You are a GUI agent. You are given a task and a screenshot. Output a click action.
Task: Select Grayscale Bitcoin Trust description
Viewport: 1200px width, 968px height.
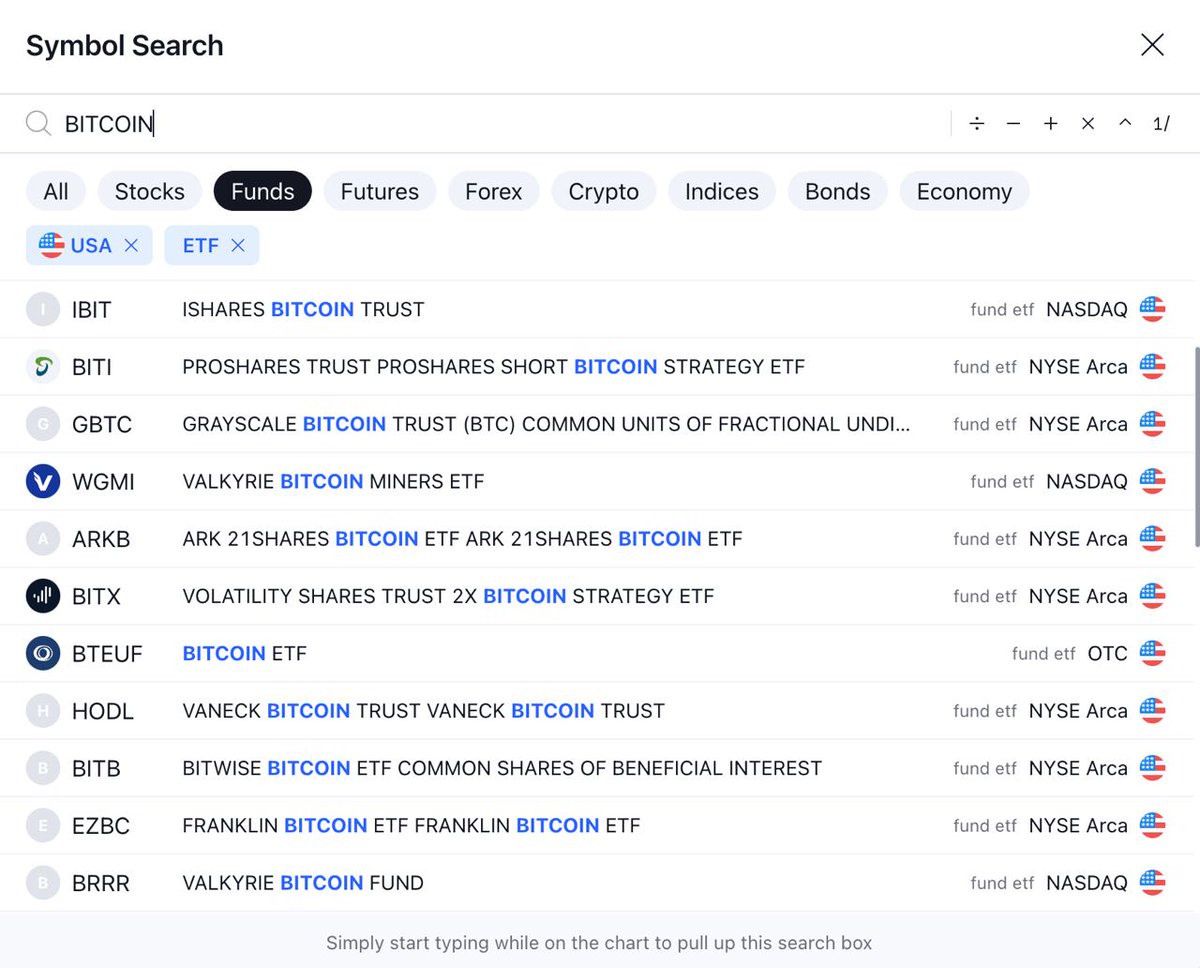[x=546, y=424]
